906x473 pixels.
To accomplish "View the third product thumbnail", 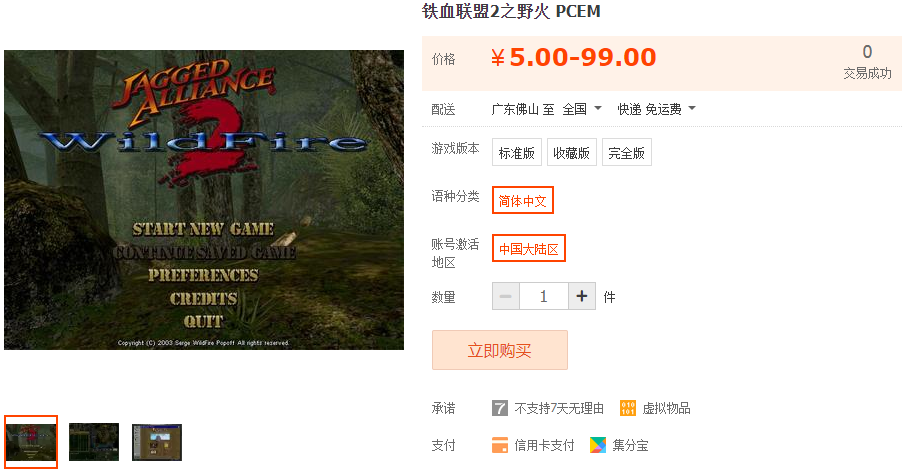I will point(157,442).
